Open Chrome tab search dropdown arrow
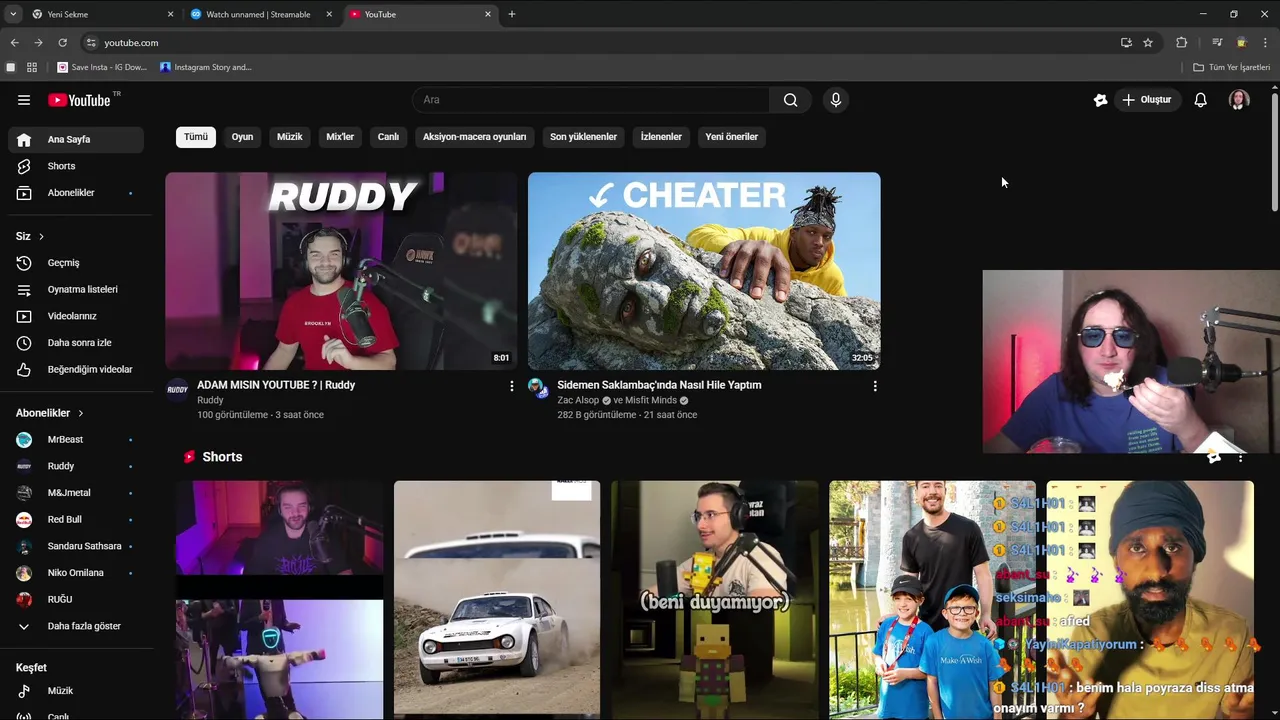Screen dimensions: 1280x720 [12, 14]
